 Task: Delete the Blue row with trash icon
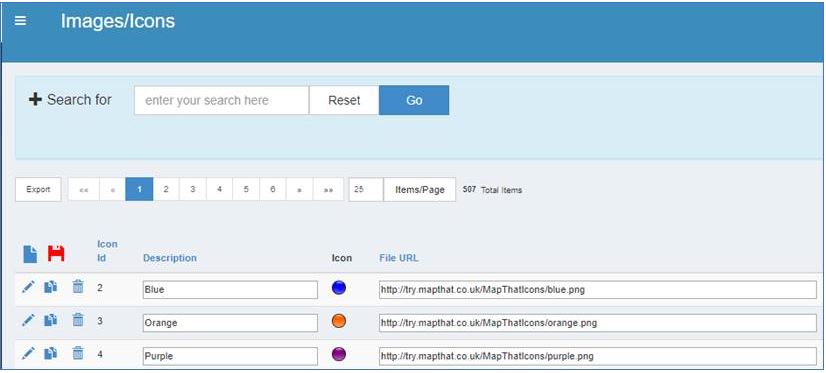pyautogui.click(x=78, y=287)
